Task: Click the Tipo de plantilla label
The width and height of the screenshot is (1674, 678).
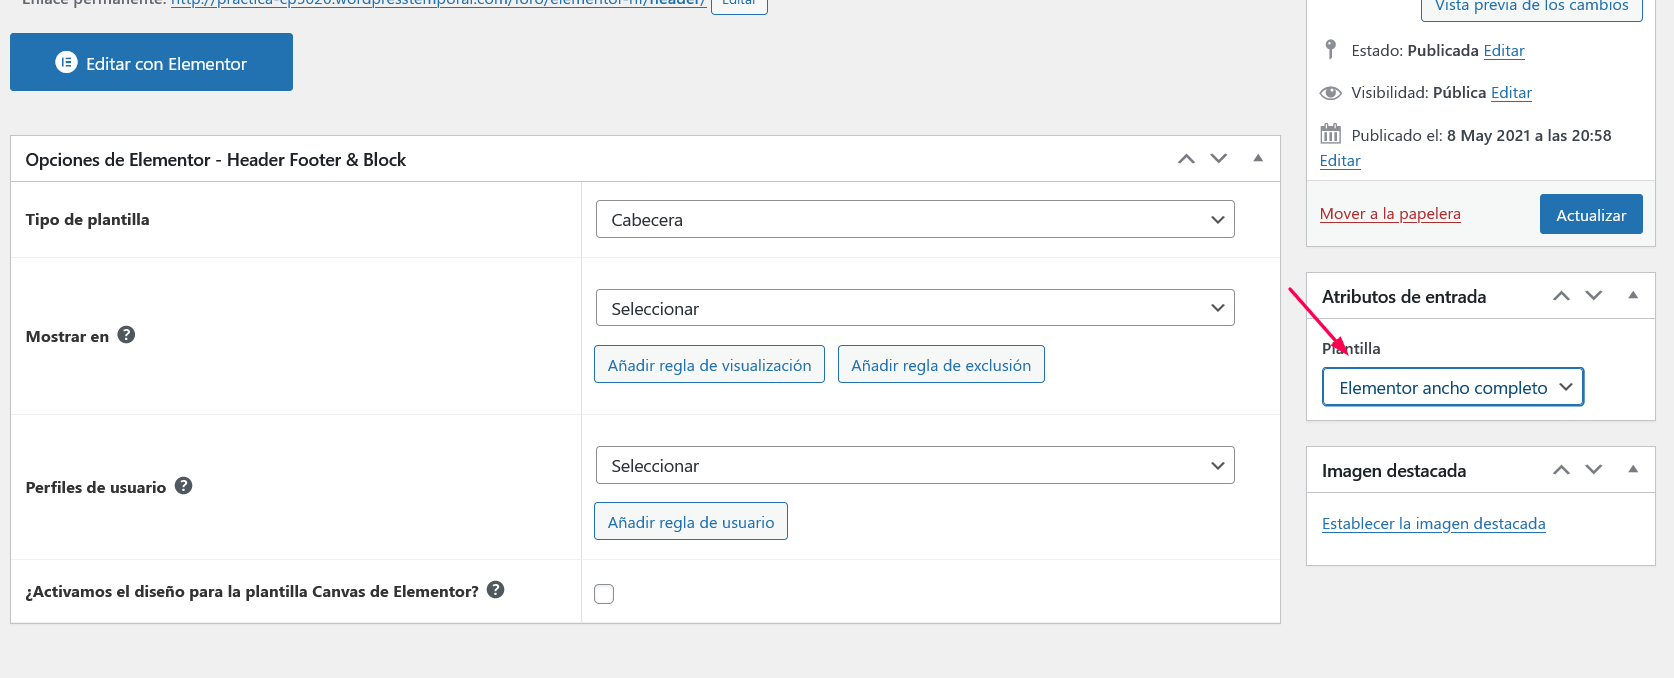Action: pyautogui.click(x=88, y=219)
